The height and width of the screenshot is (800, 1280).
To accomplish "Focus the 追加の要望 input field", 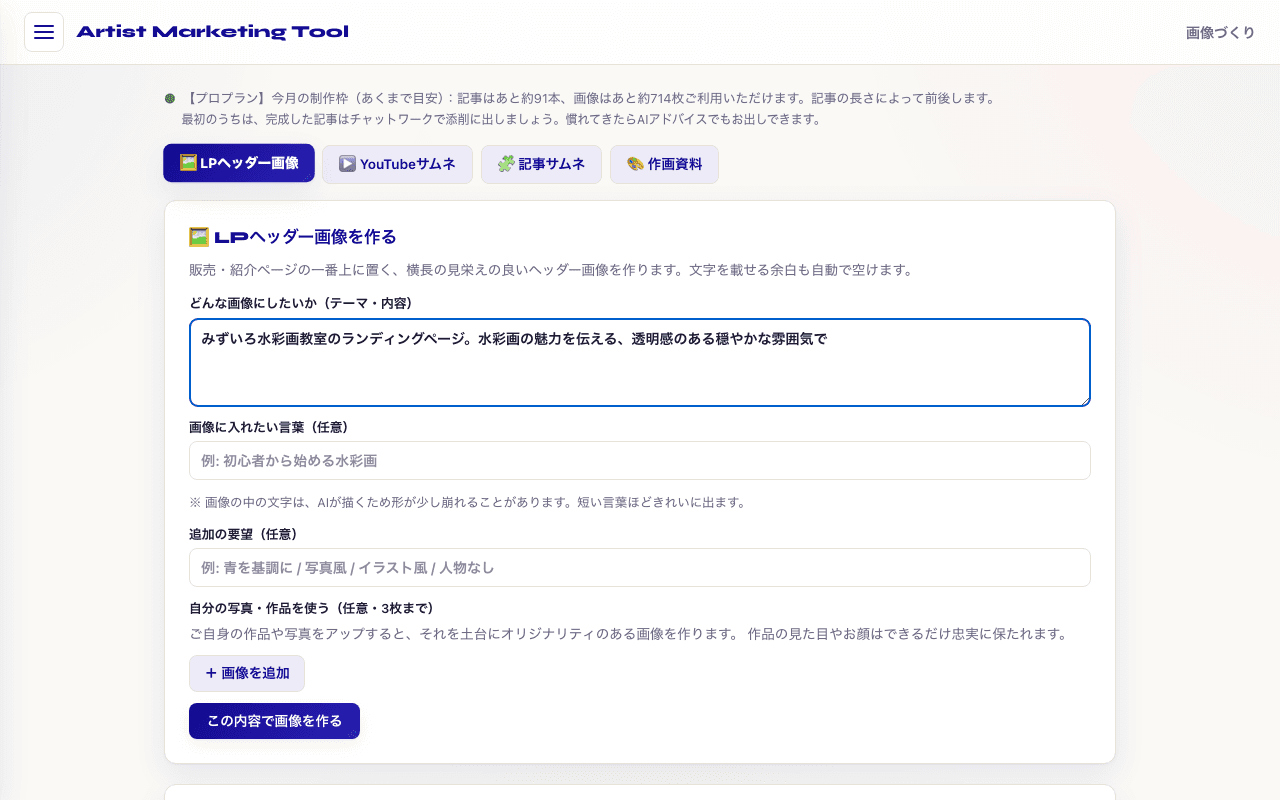I will click(640, 568).
